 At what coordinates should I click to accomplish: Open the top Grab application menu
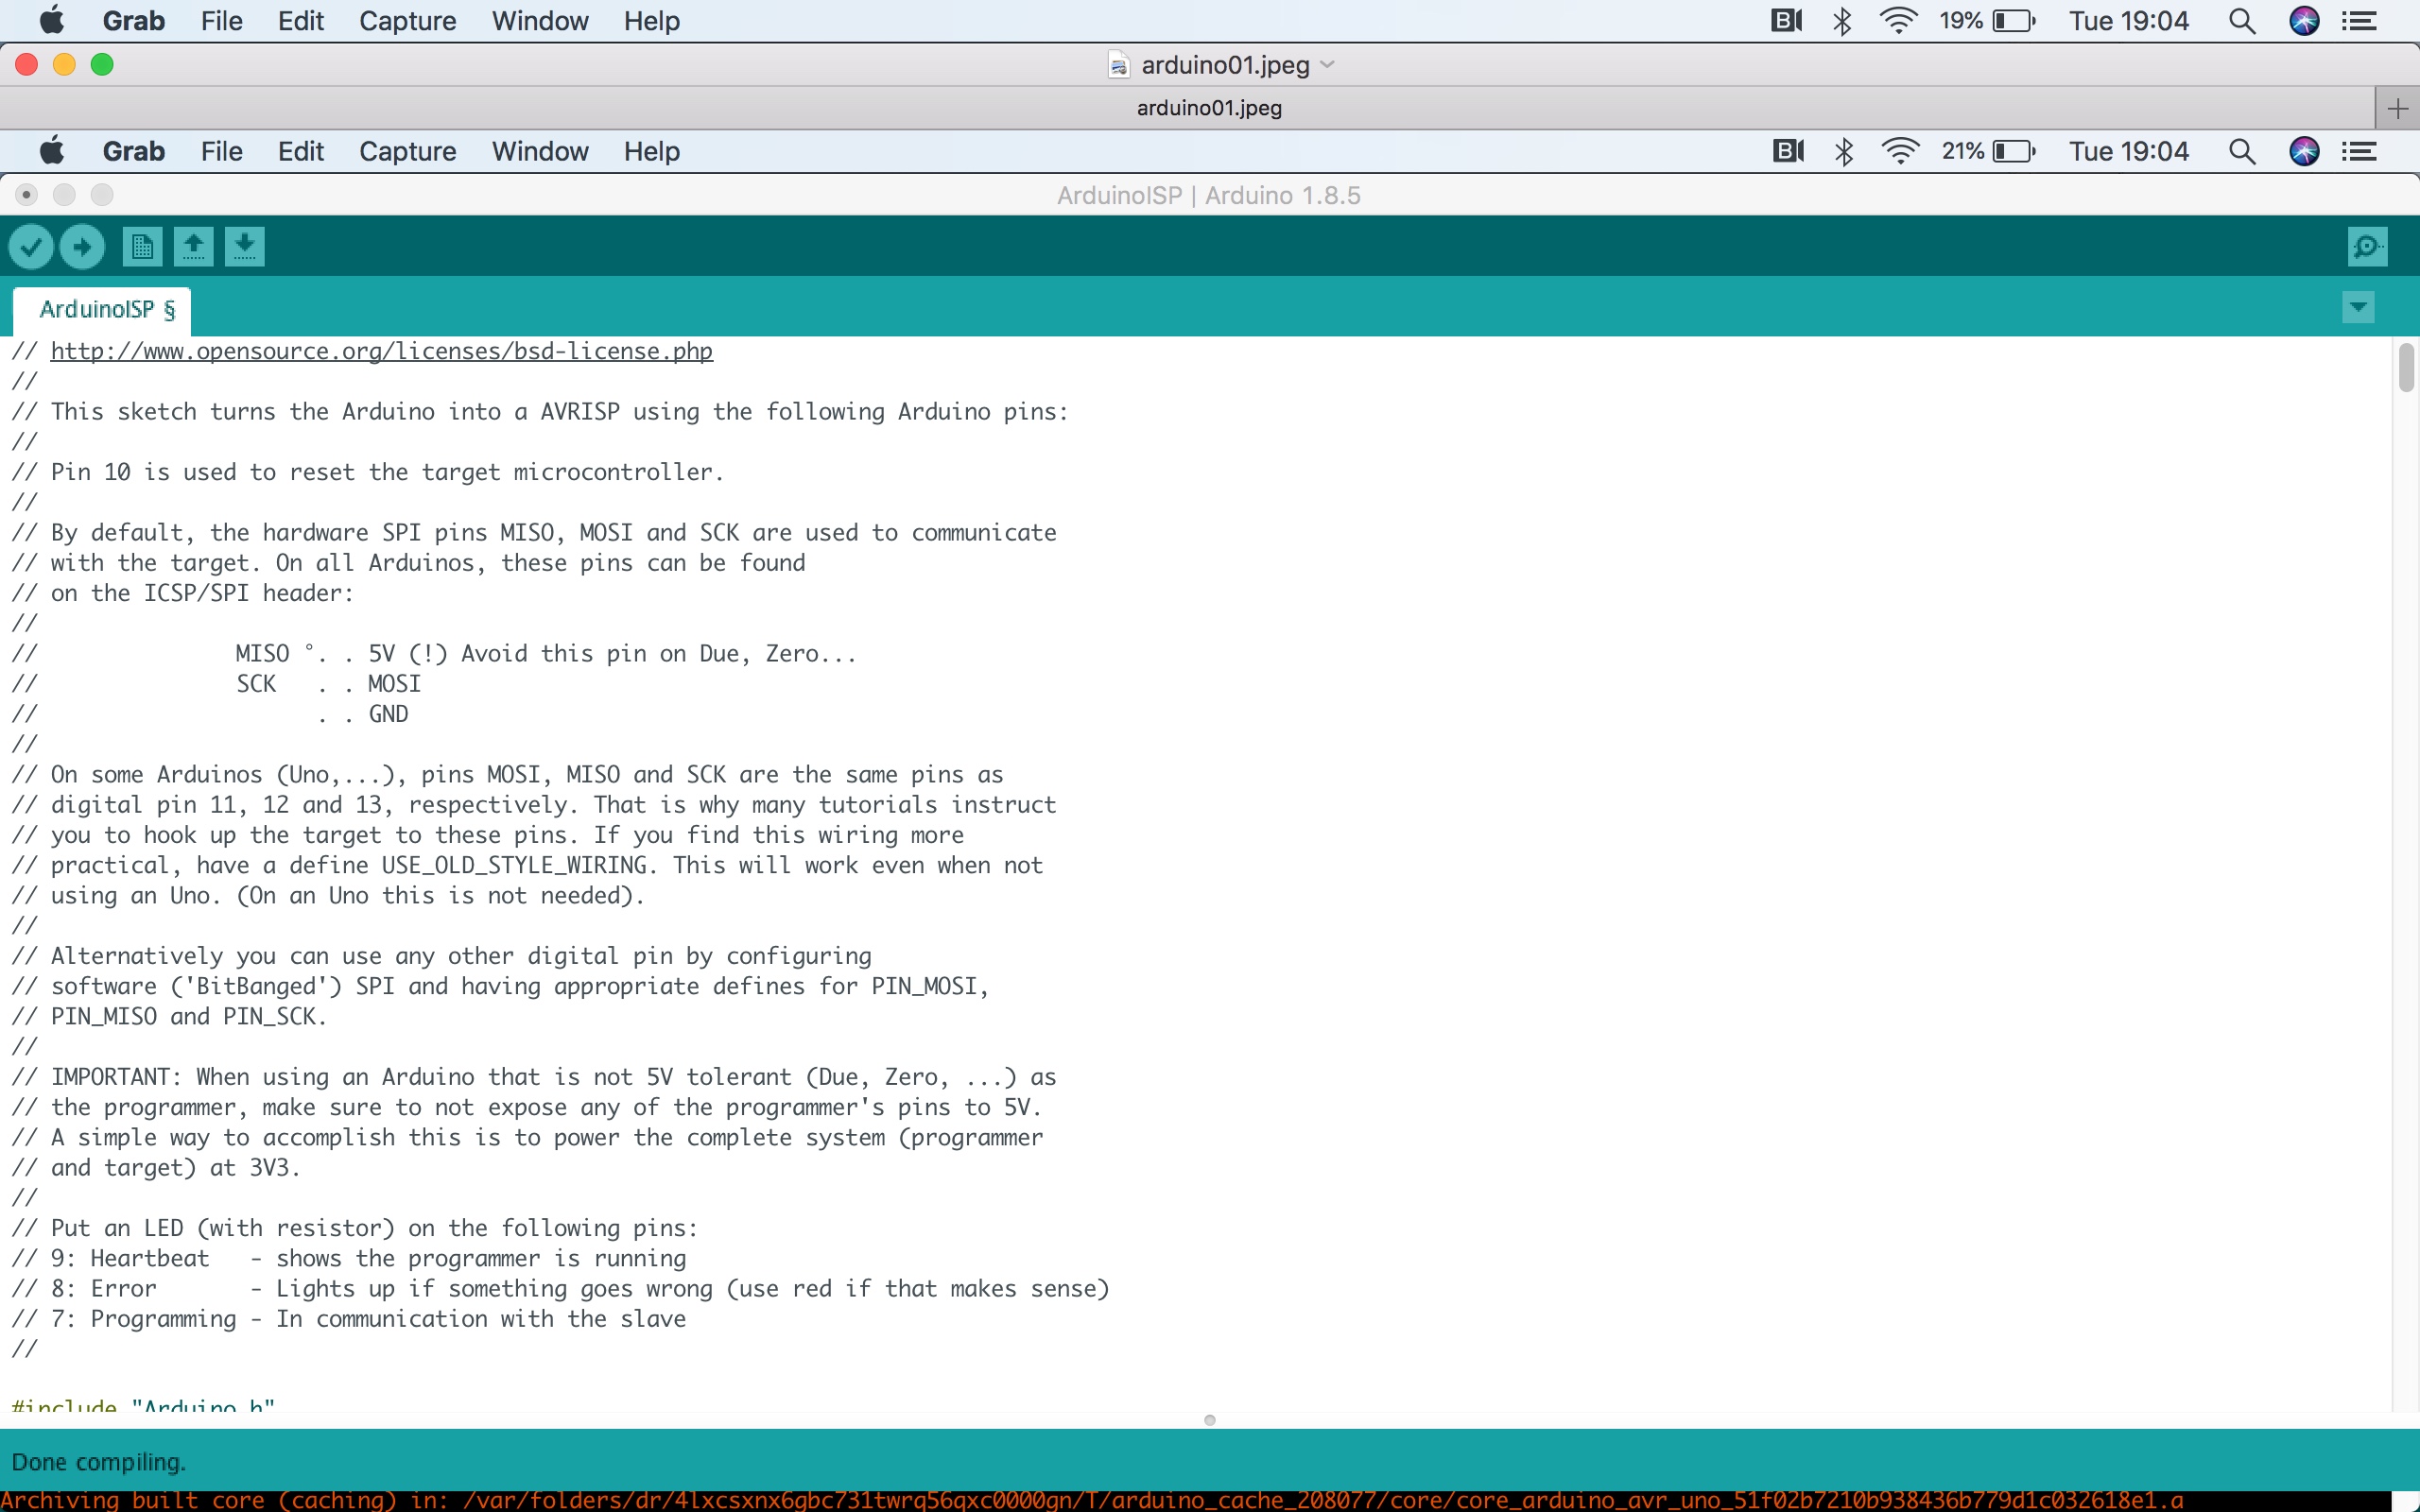(134, 21)
